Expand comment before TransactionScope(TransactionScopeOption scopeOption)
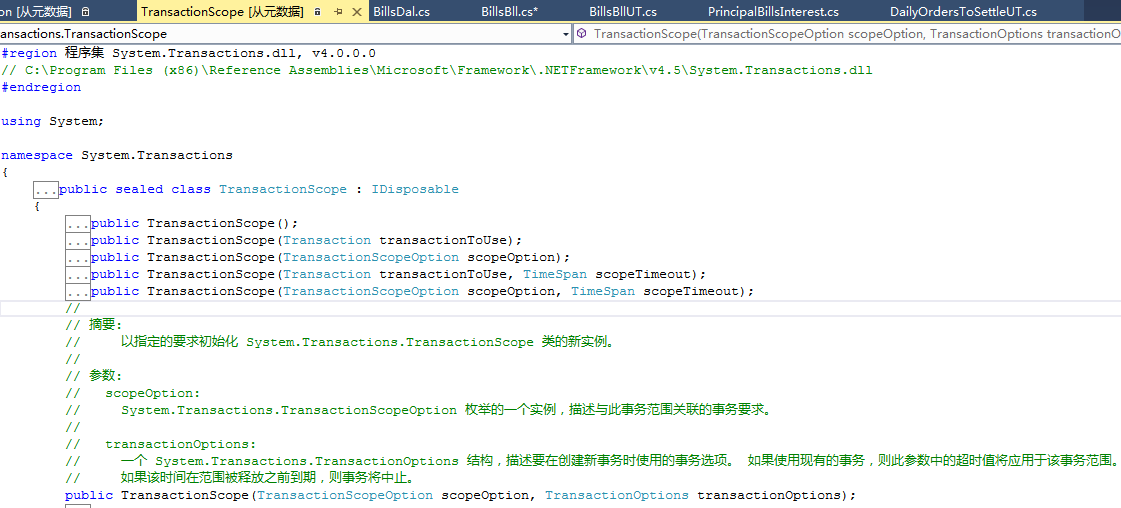1121x508 pixels. pos(78,258)
